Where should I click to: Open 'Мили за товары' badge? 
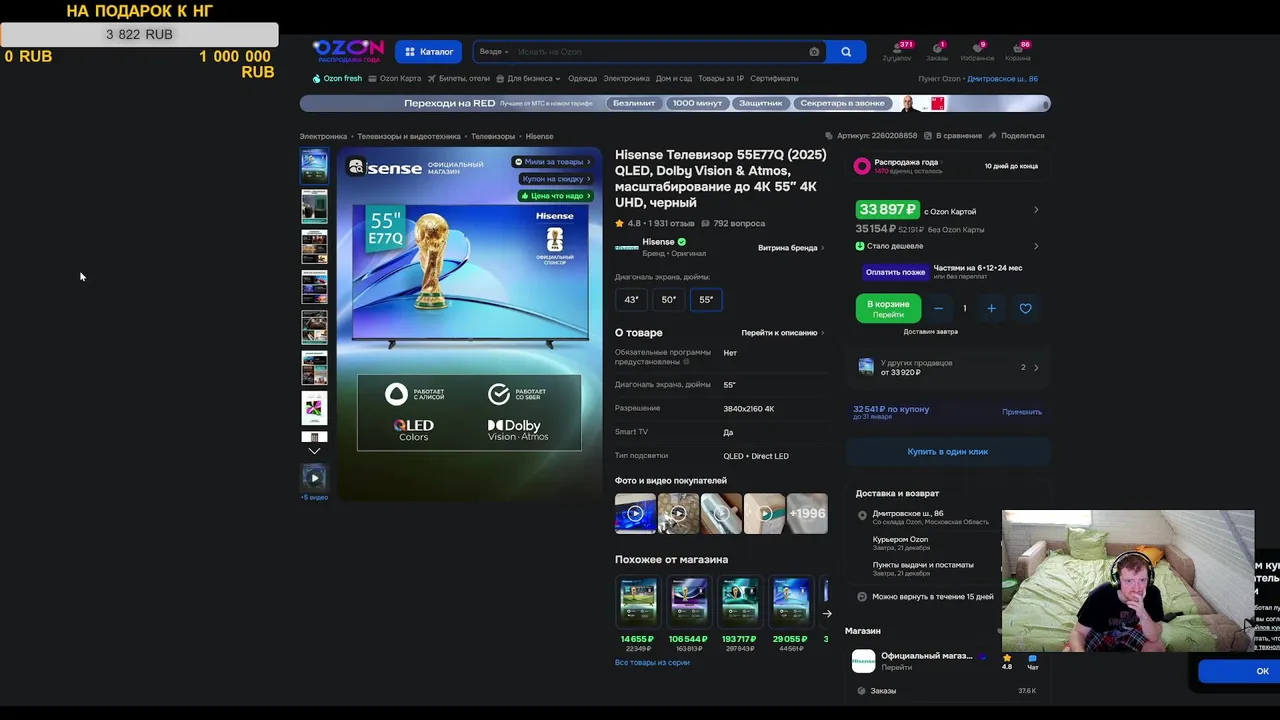tap(552, 162)
